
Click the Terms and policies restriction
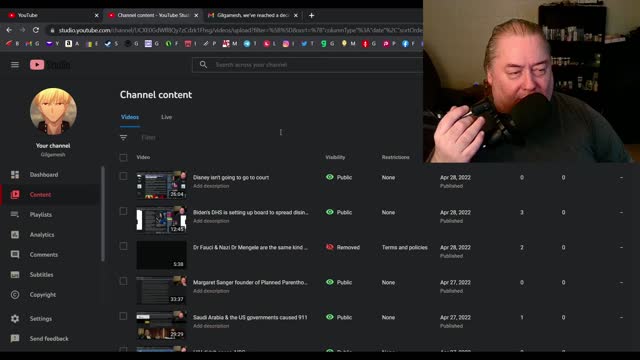[404, 247]
